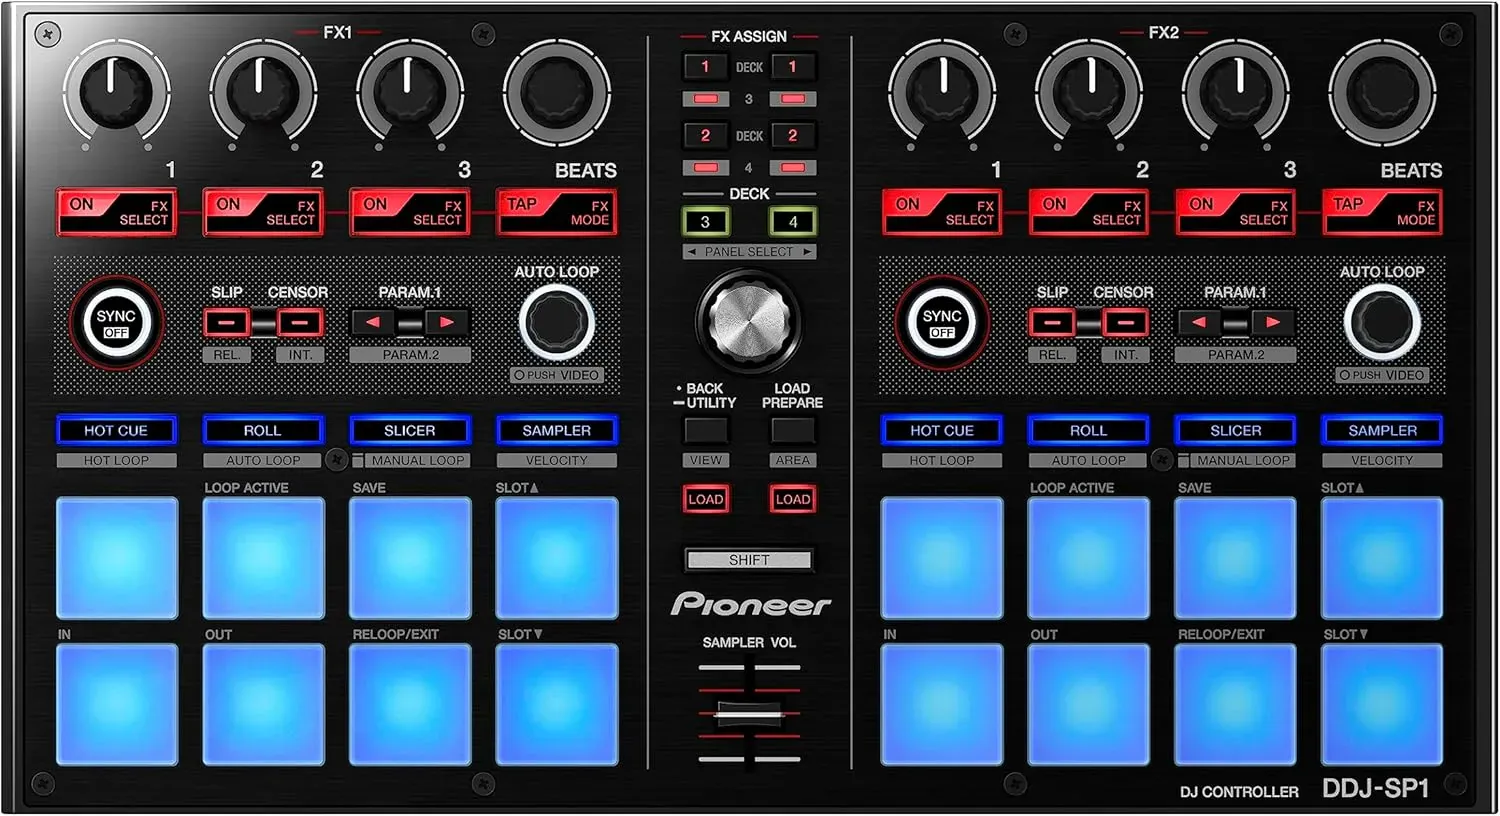The width and height of the screenshot is (1500, 816).
Task: Click FX1 parameter knob 3
Action: (410, 92)
